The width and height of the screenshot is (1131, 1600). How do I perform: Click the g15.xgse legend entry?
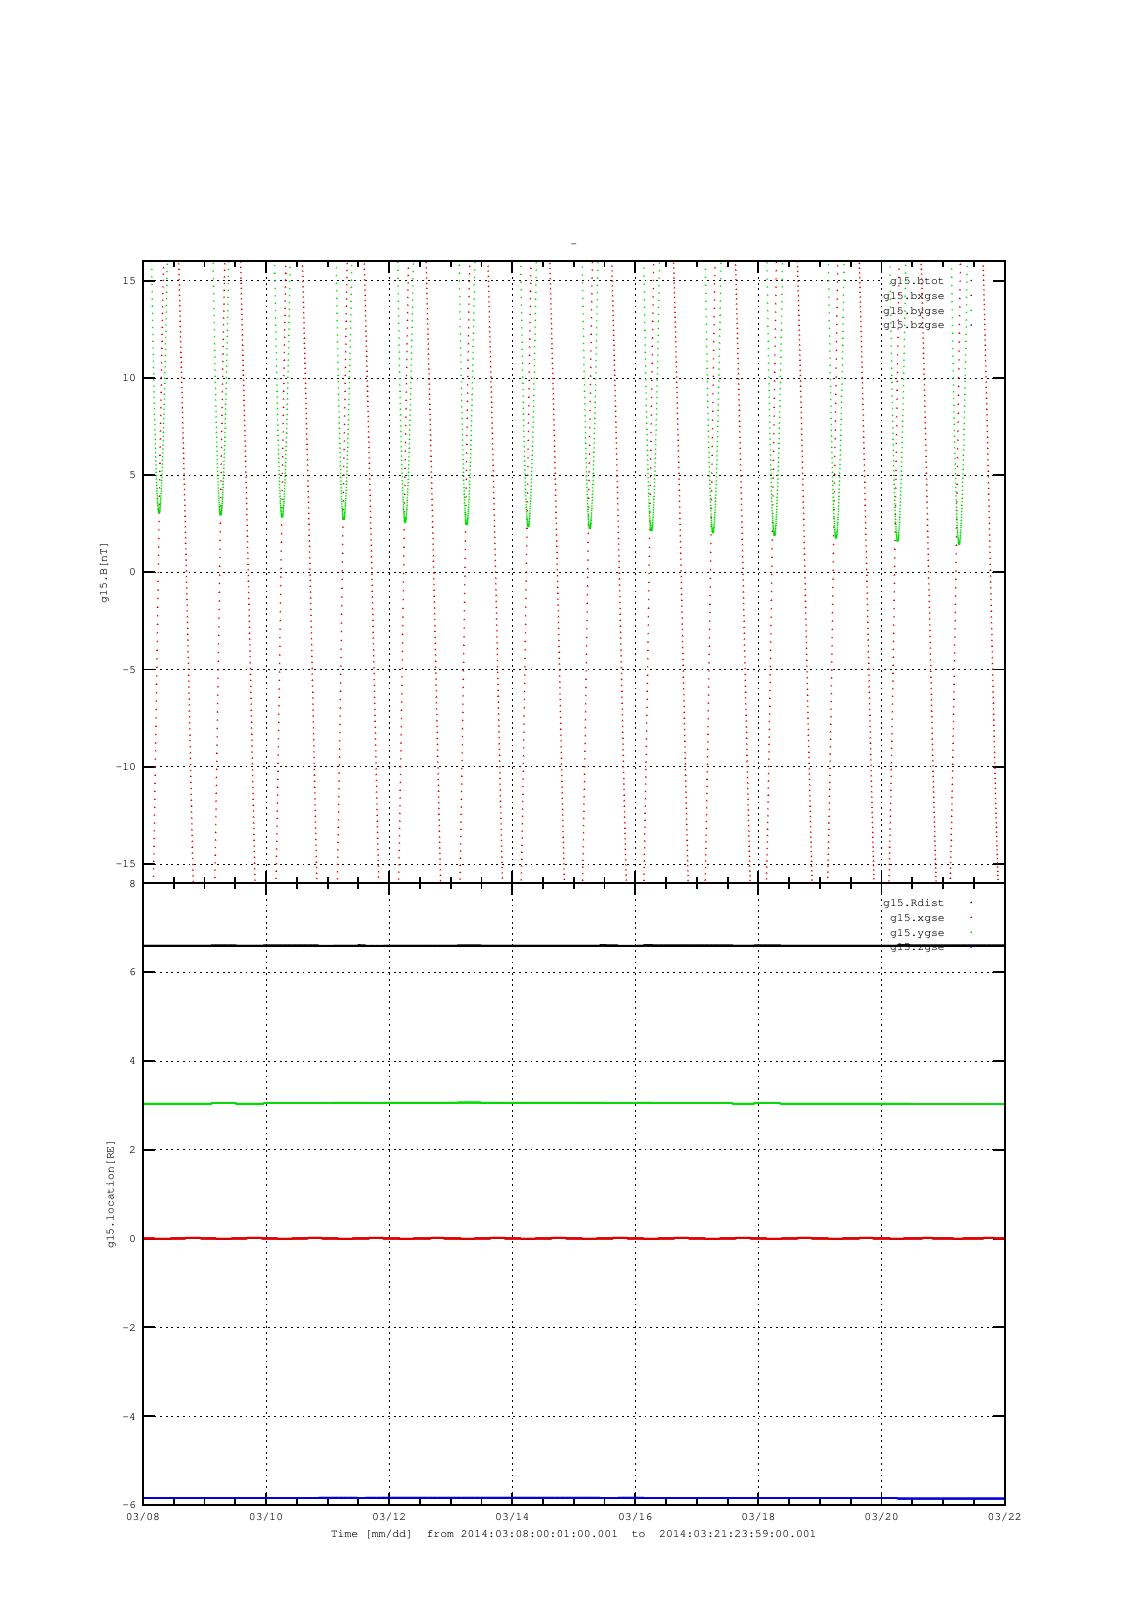917,918
